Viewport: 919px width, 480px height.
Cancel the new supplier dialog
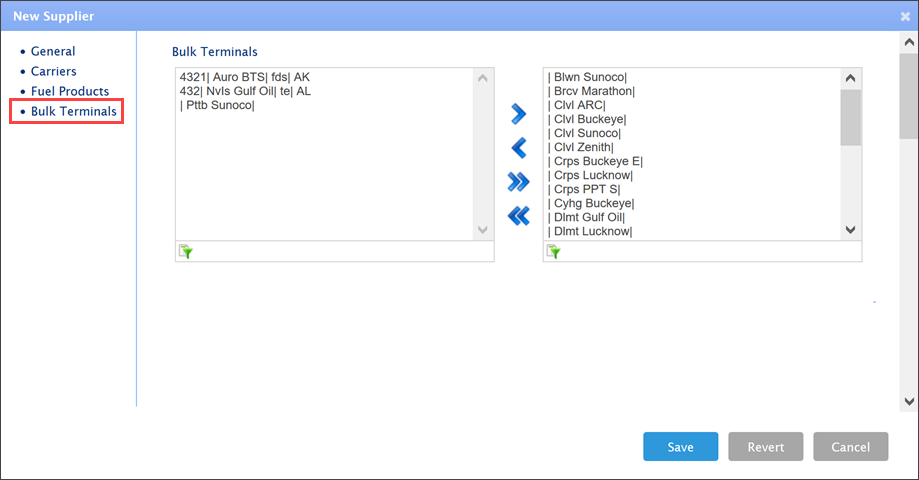coord(850,447)
